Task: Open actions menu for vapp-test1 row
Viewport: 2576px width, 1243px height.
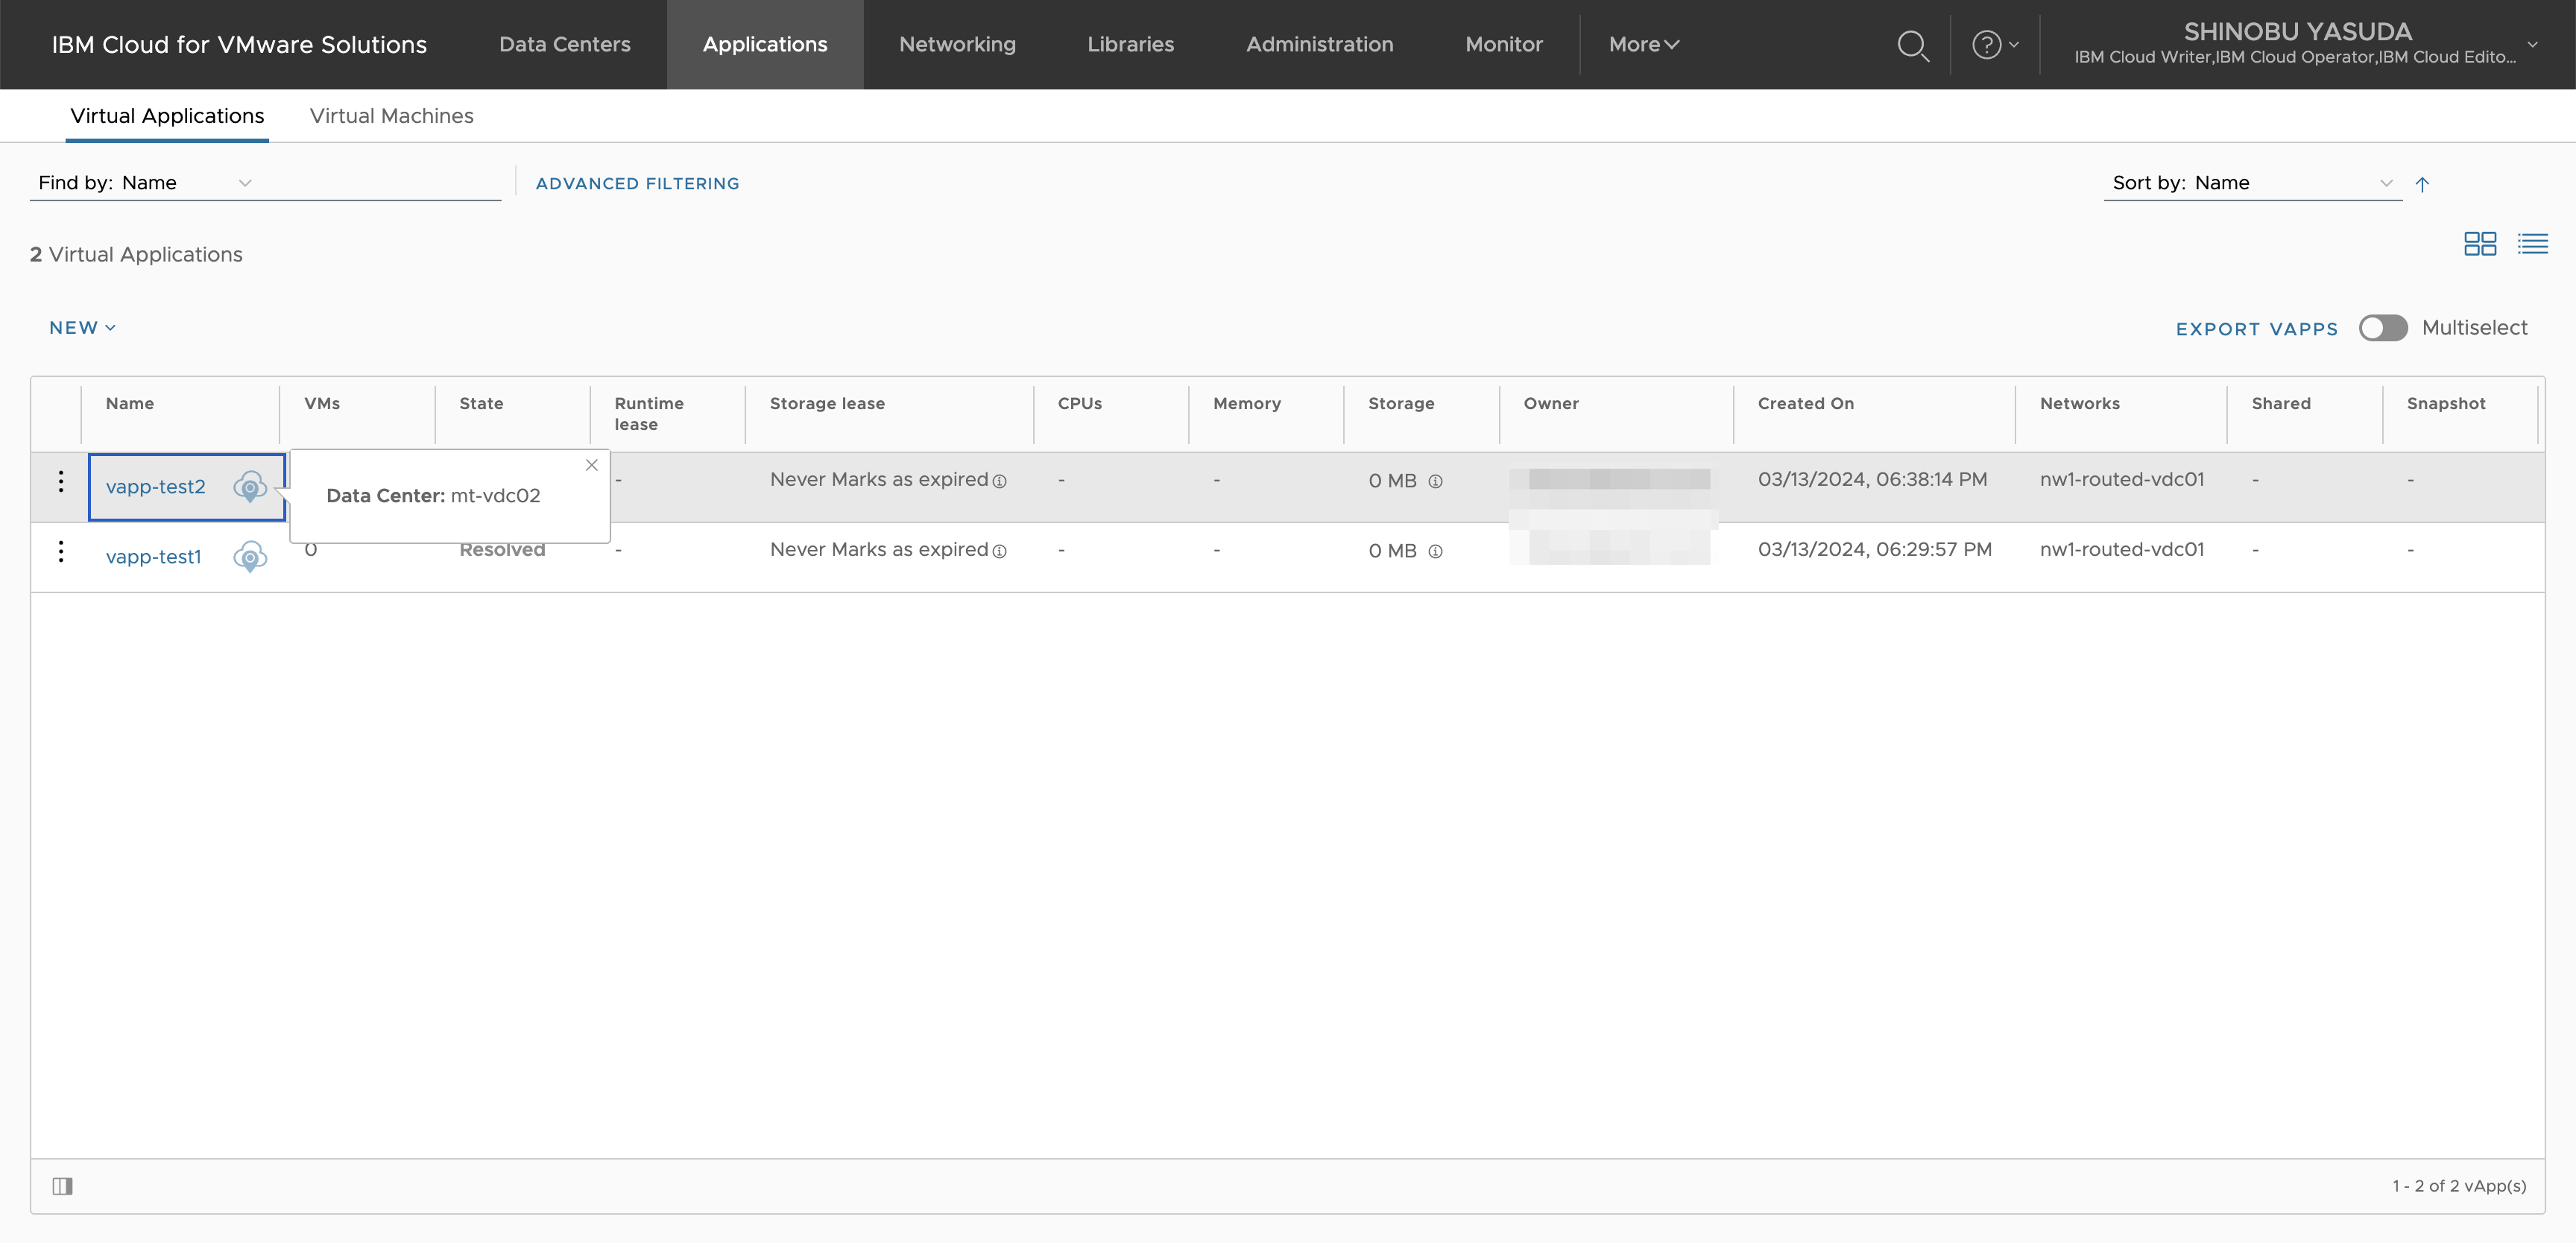Action: point(61,552)
